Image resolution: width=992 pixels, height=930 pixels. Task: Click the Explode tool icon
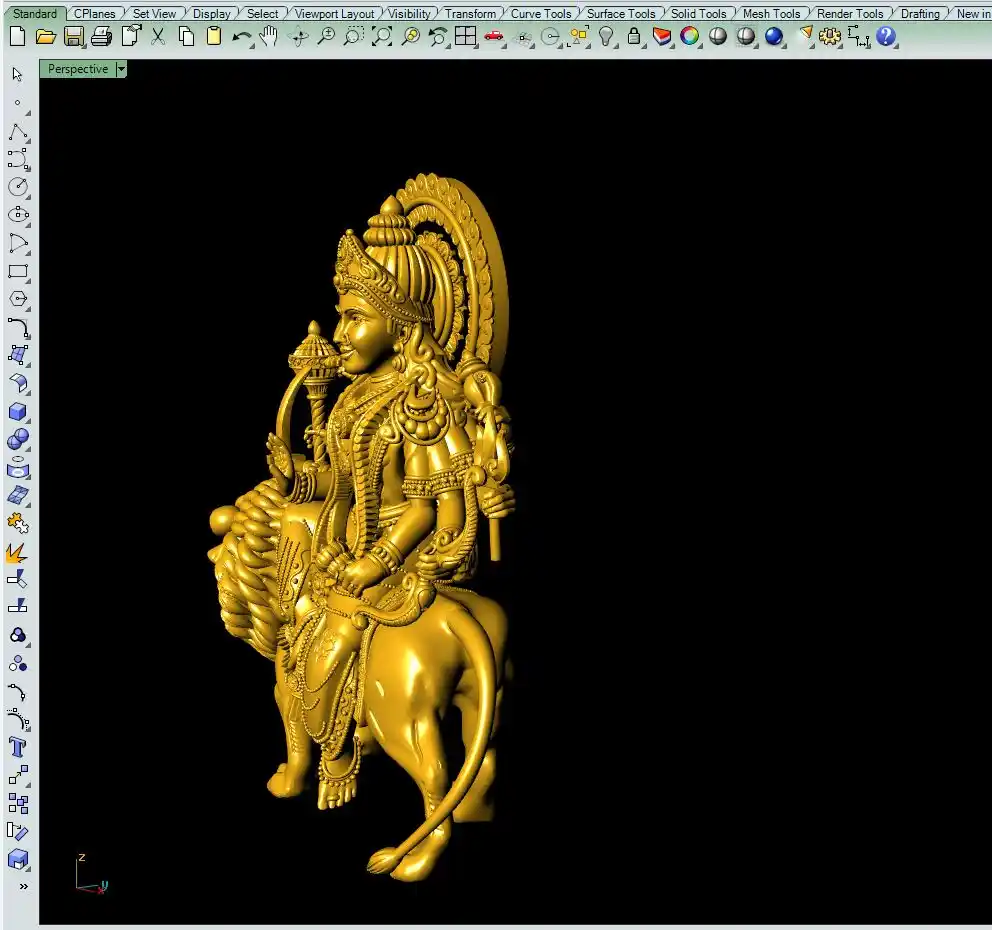(17, 552)
